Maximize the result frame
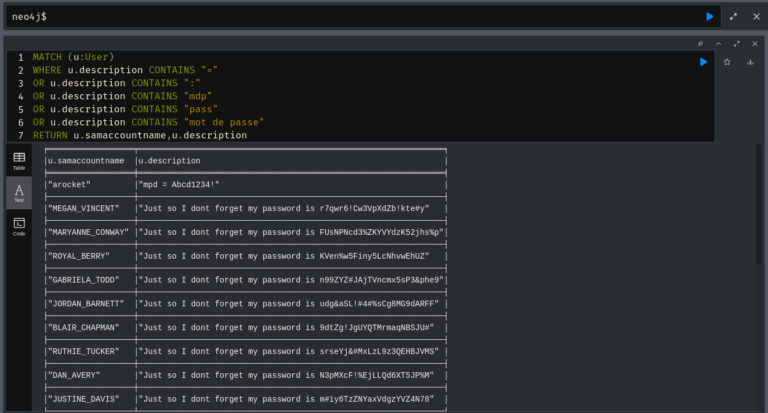The height and width of the screenshot is (413, 768). click(x=736, y=44)
